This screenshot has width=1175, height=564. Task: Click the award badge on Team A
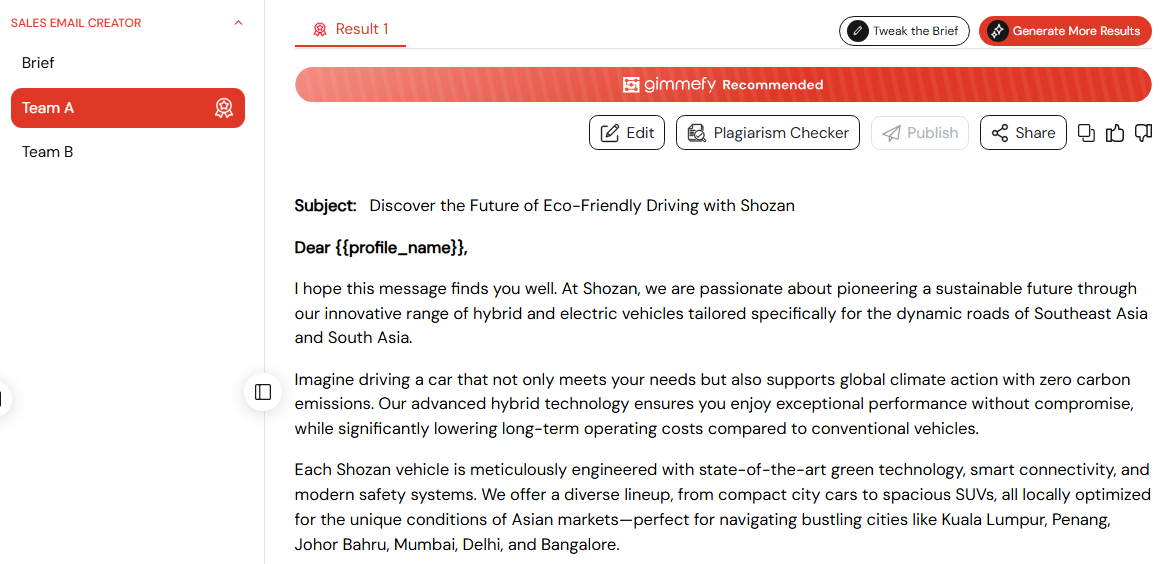(x=223, y=108)
